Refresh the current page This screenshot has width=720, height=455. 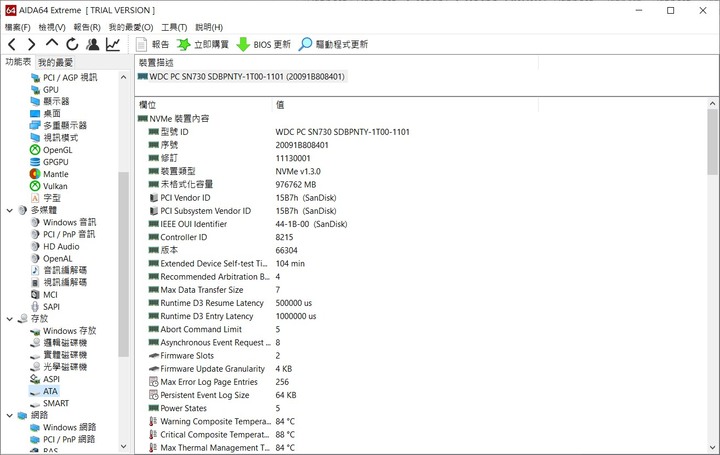pos(72,44)
